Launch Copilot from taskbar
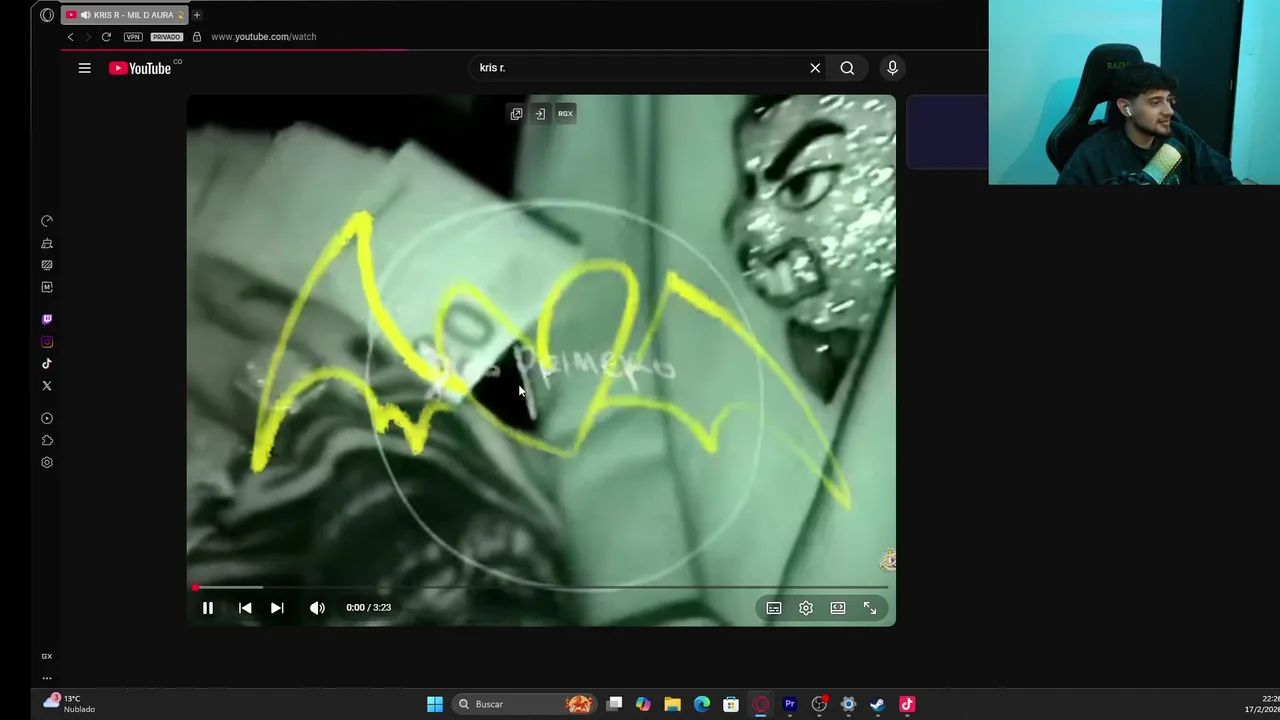Image resolution: width=1280 pixels, height=720 pixels. [643, 704]
